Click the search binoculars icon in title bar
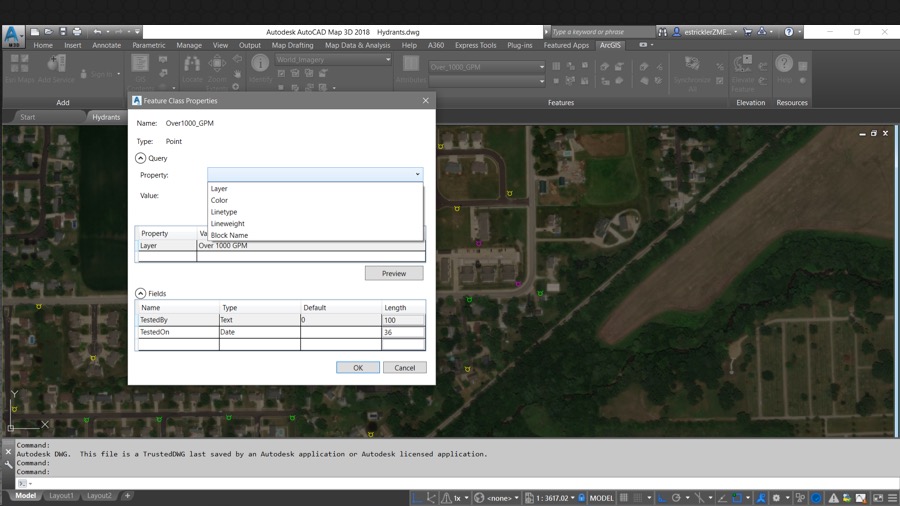Viewport: 900px width, 506px height. coord(662,32)
